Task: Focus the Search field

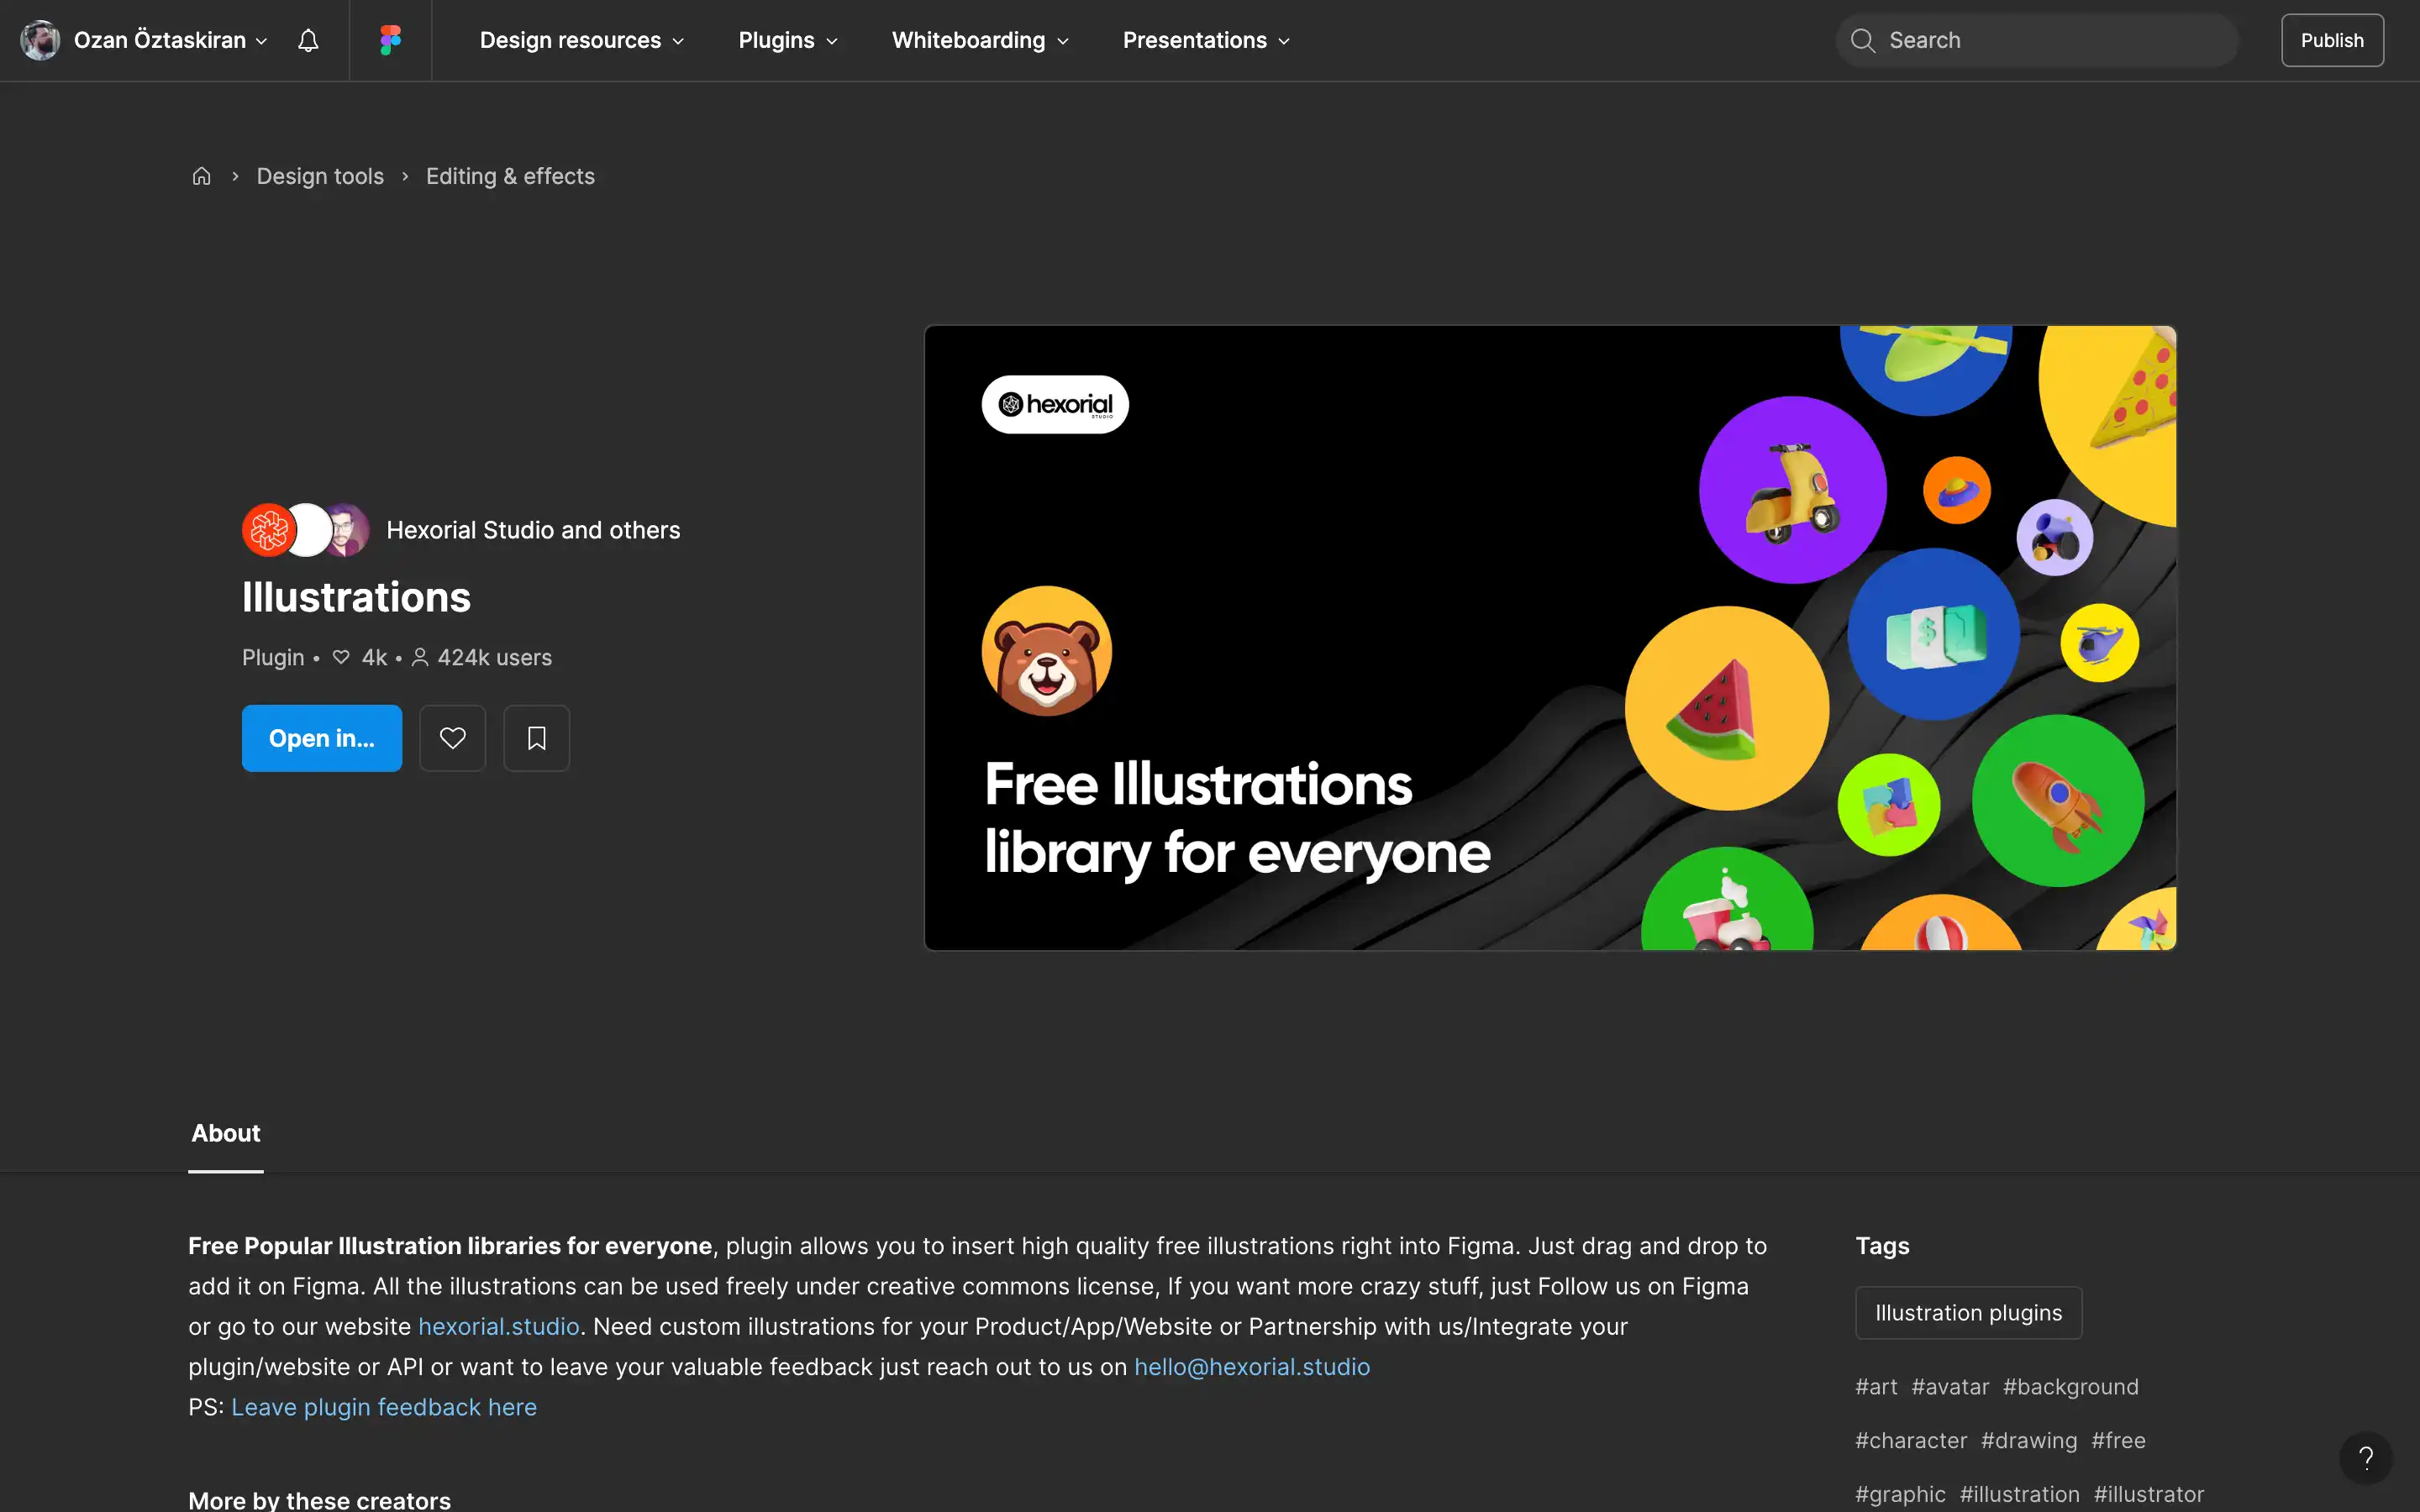Action: [x=2036, y=40]
